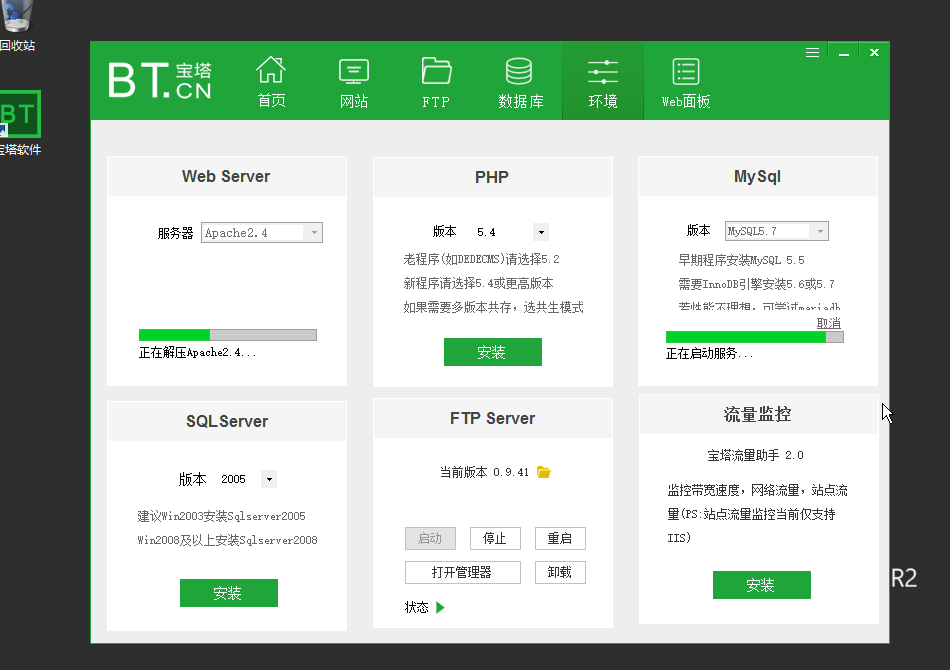Click the 宝塔流量助手 2.0 text
950x670 pixels.
(x=756, y=455)
